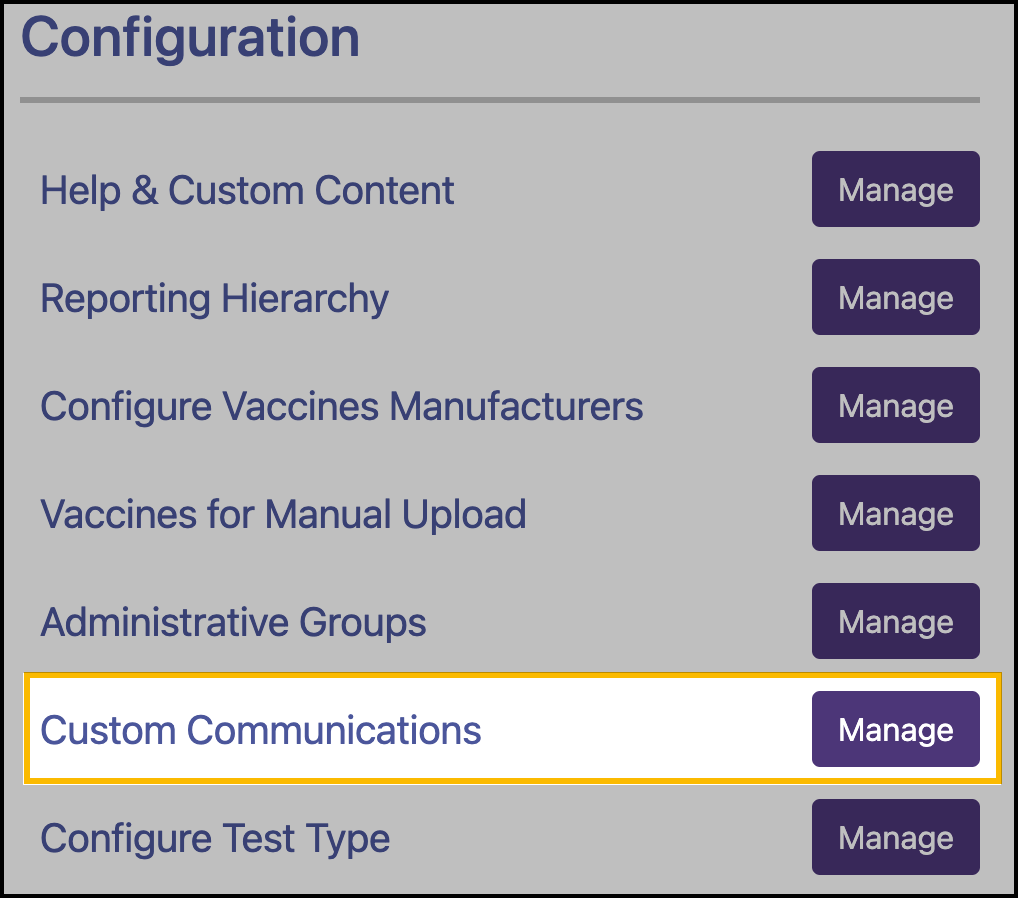This screenshot has height=898, width=1018.
Task: Click Manage next to Reporting Hierarchy
Action: click(x=895, y=297)
